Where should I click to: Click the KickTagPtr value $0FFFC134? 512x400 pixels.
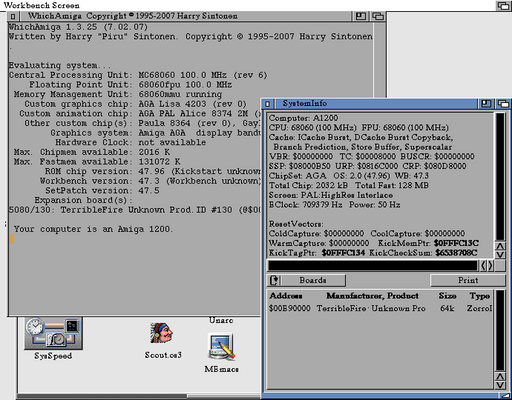[x=343, y=253]
